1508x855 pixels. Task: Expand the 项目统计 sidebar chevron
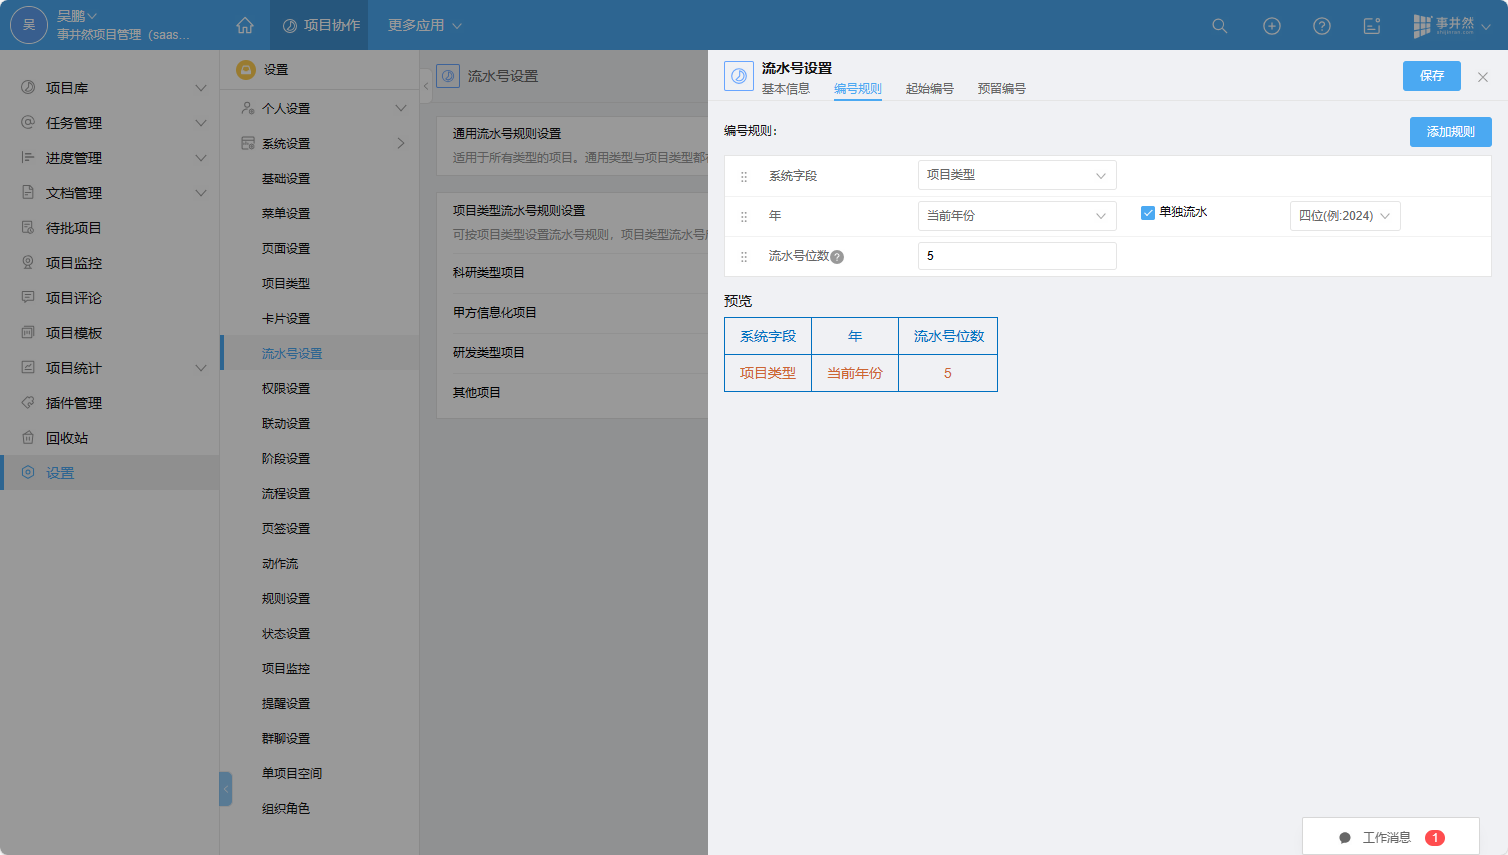(201, 368)
